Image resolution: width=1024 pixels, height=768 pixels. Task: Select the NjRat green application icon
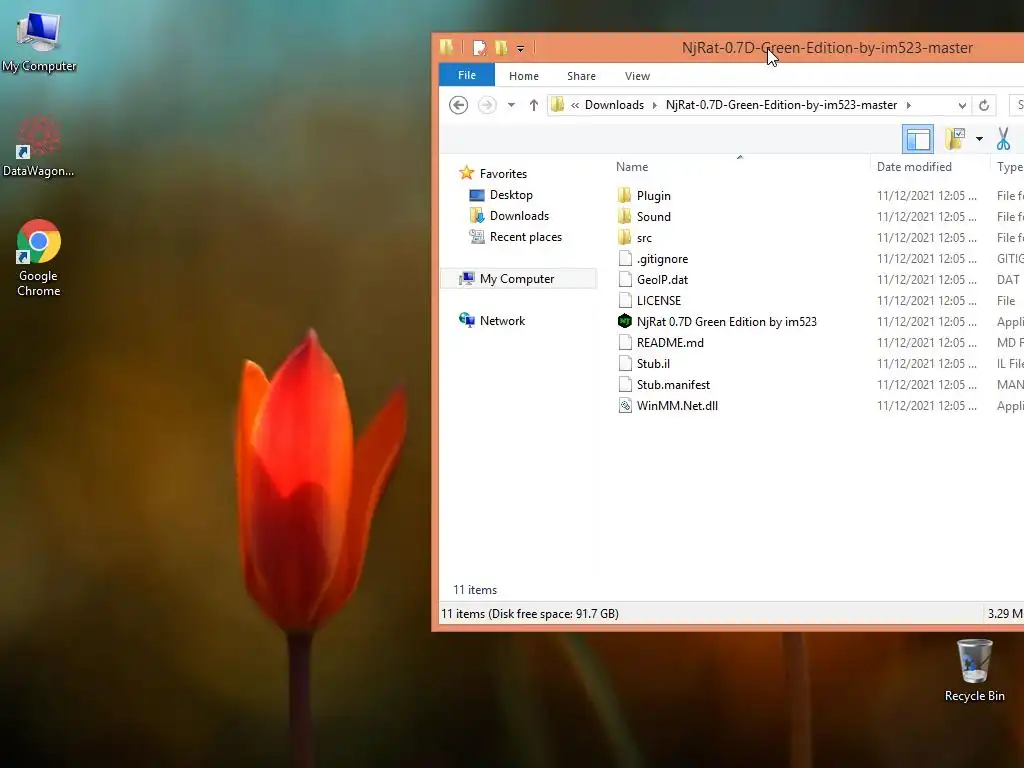[x=625, y=321]
